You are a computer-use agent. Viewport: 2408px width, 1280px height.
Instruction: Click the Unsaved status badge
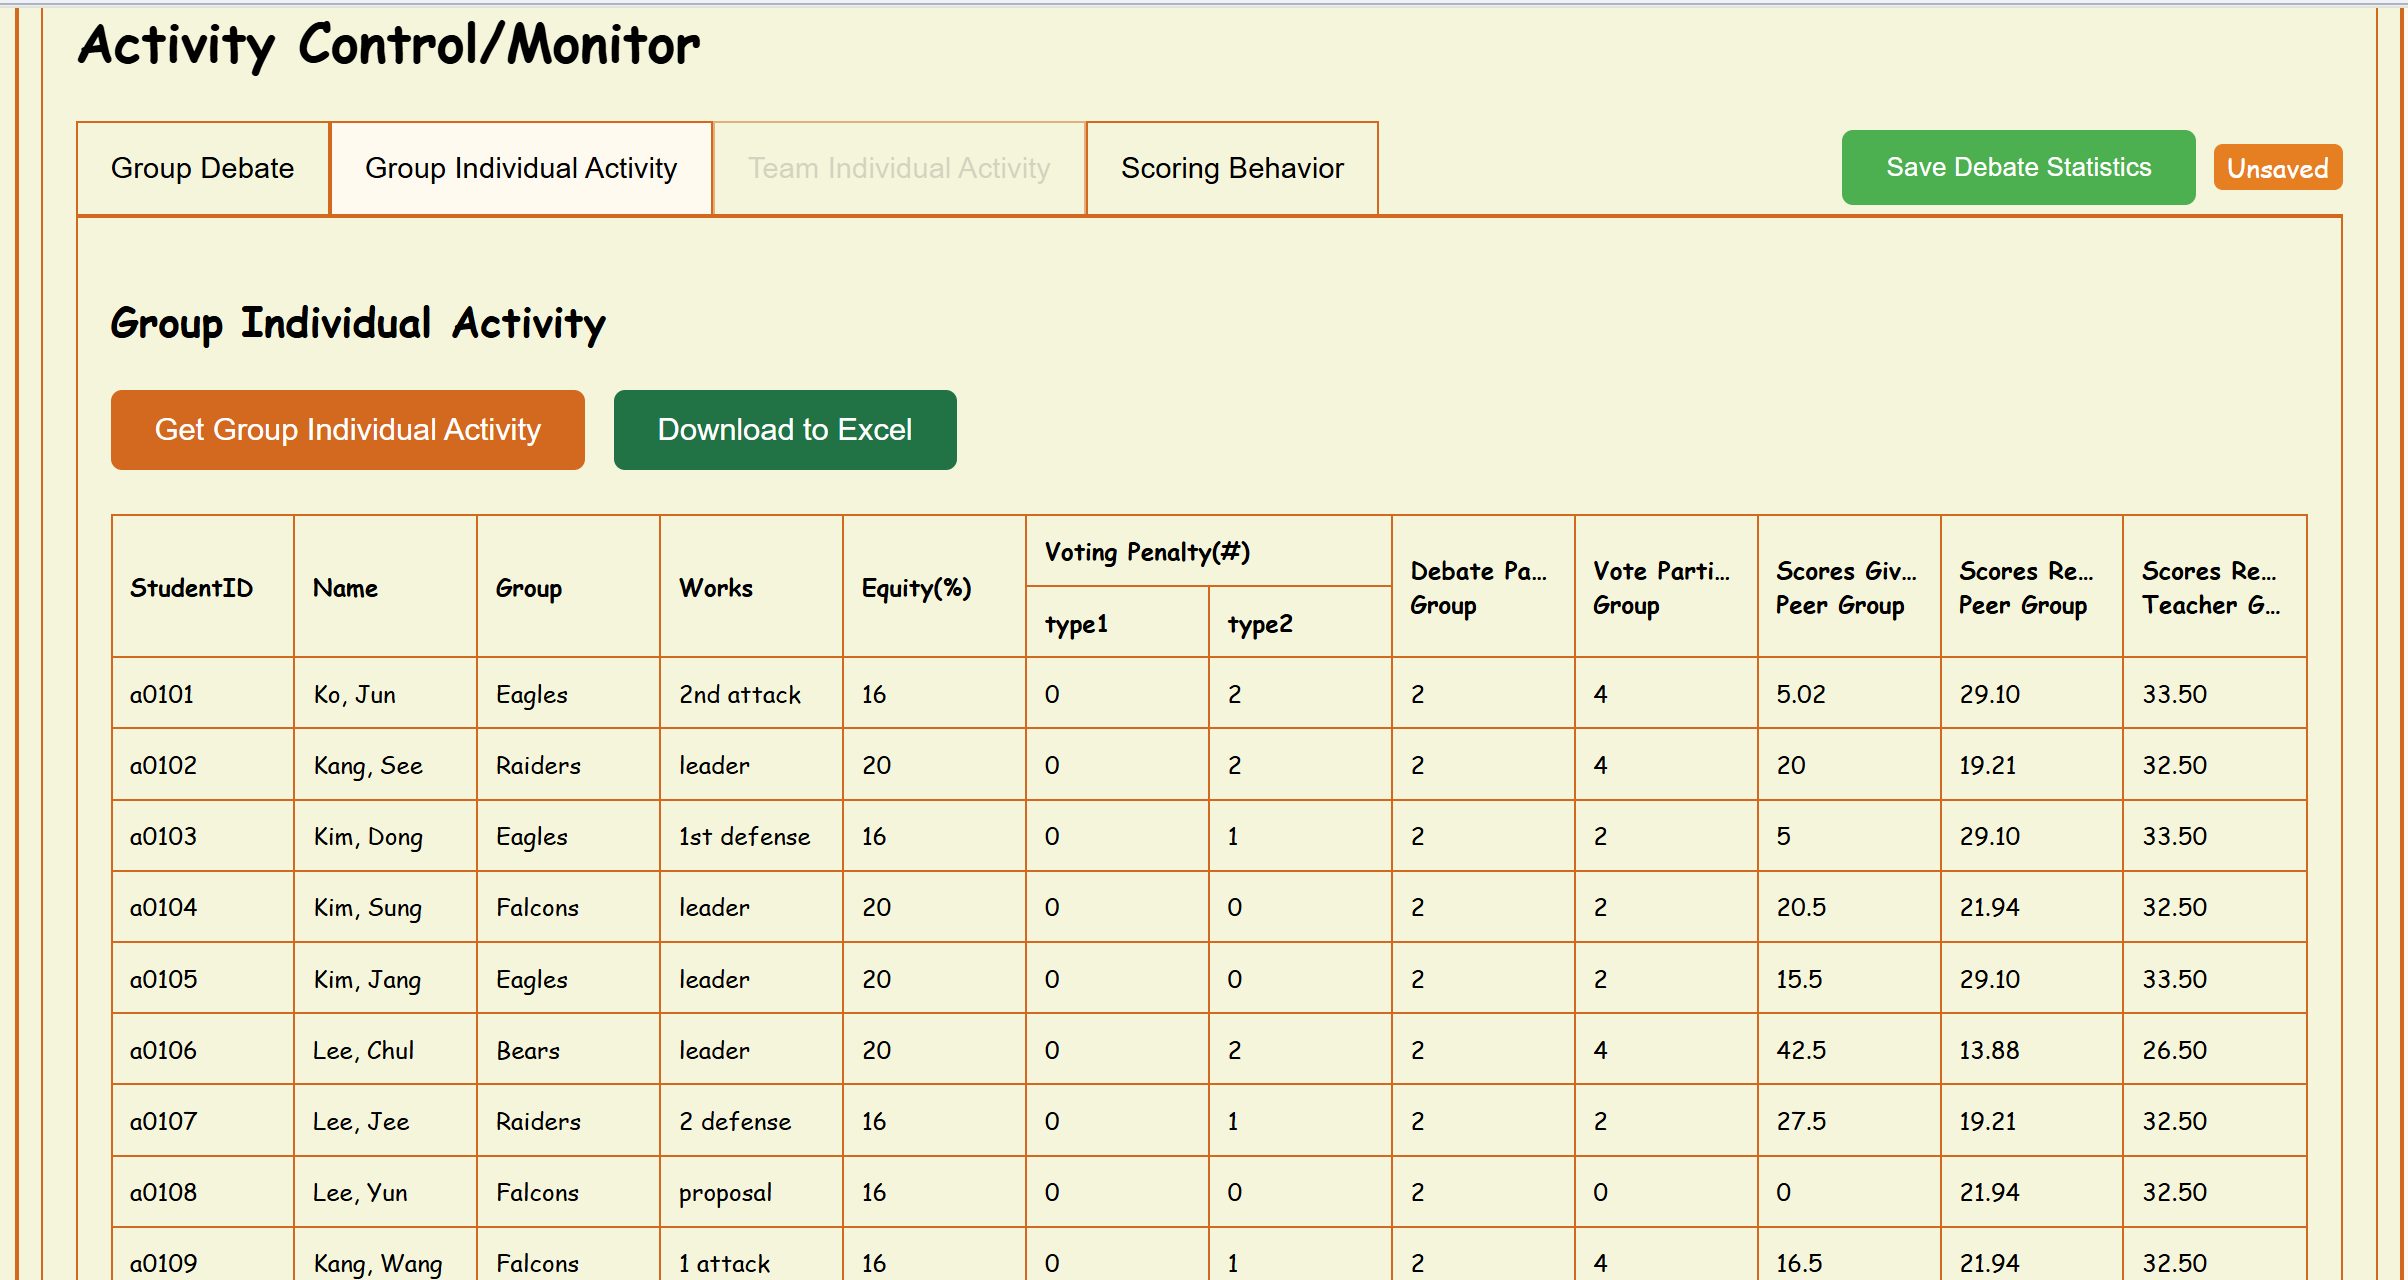click(x=2277, y=168)
